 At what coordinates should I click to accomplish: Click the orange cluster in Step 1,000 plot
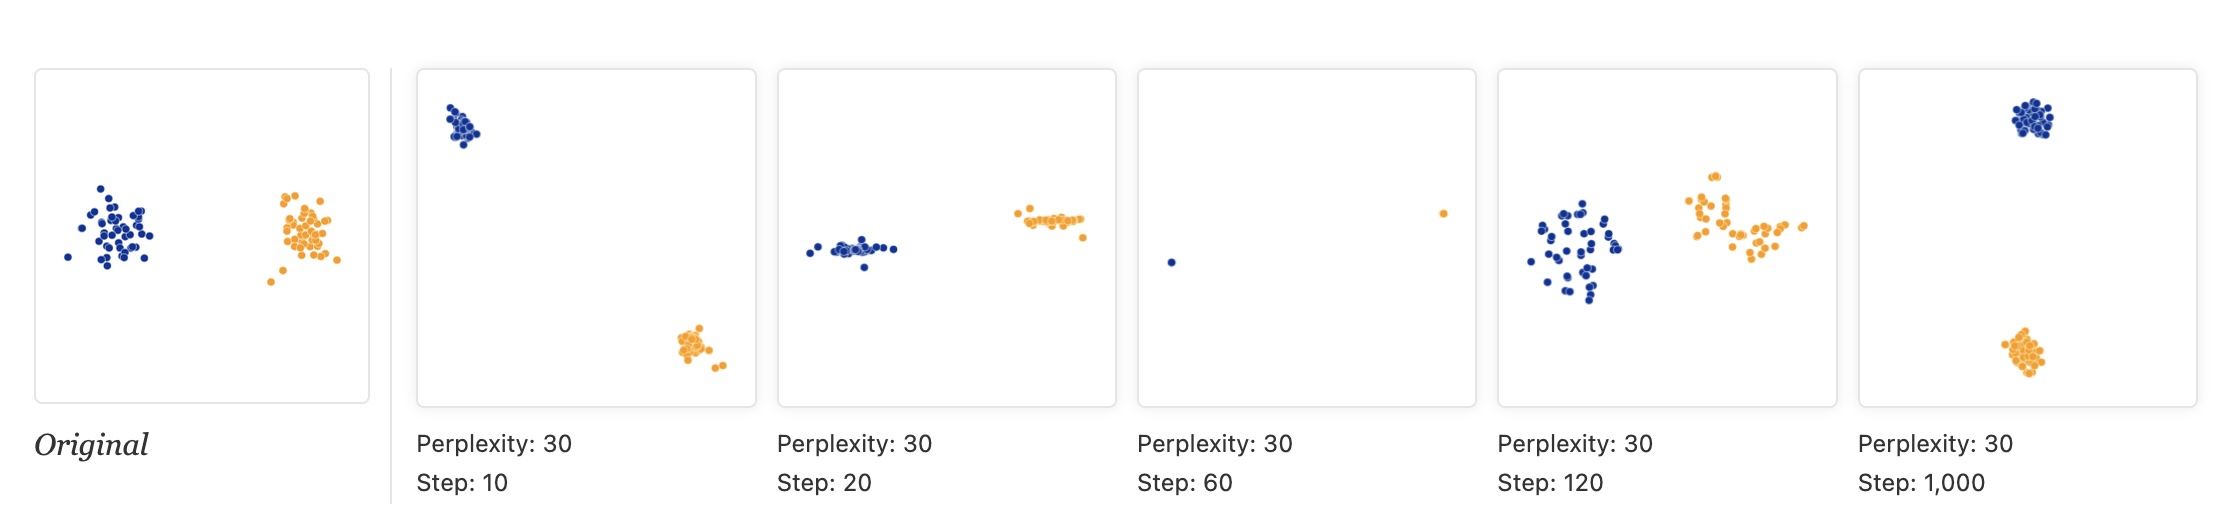click(2025, 352)
